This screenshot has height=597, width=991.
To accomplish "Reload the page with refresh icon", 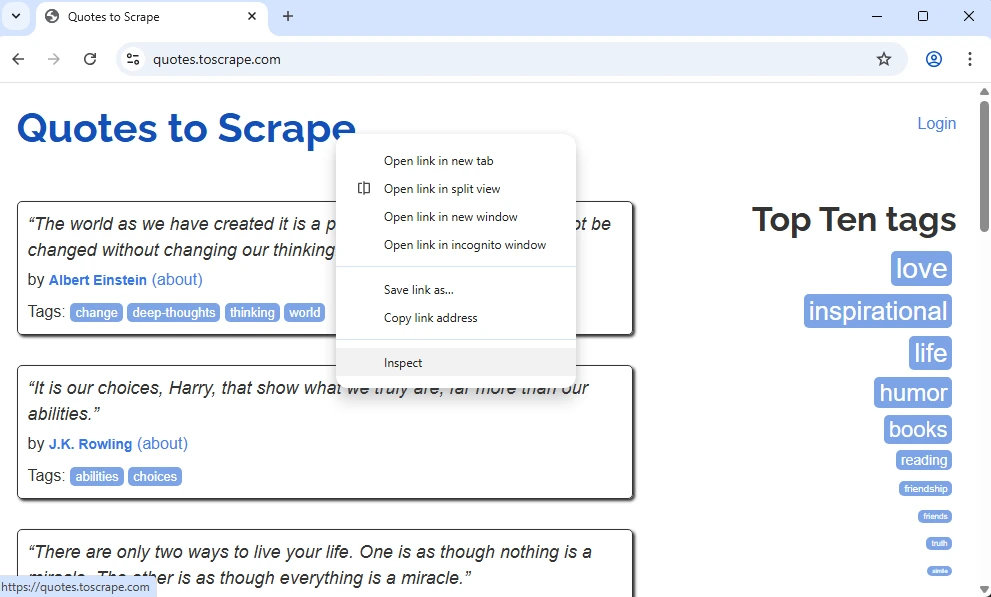I will (x=90, y=59).
